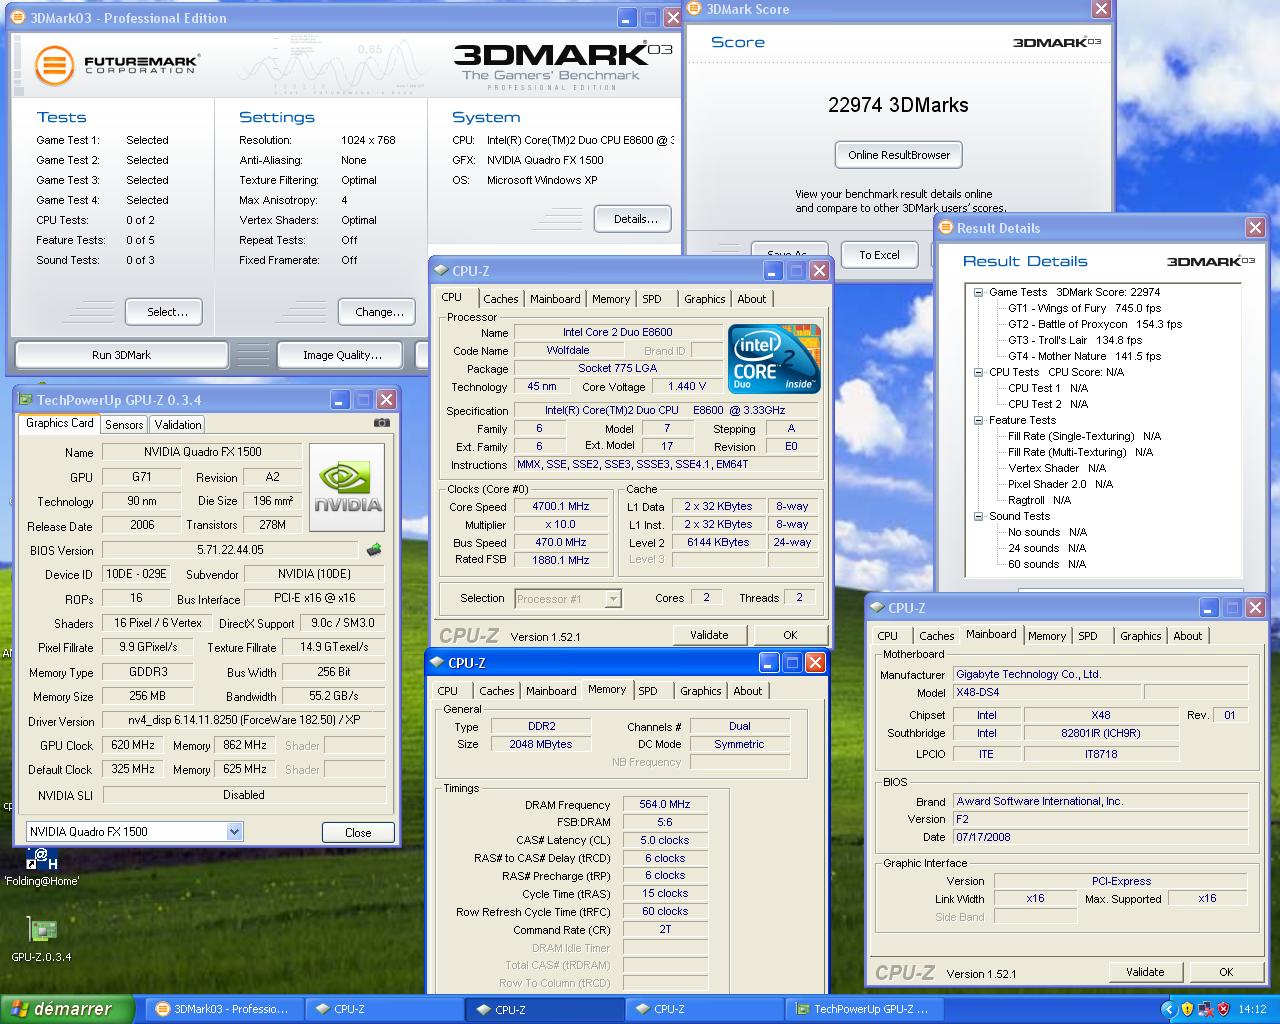The height and width of the screenshot is (1024, 1280).
Task: Click the 22974 3DMarks score text
Action: click(898, 105)
